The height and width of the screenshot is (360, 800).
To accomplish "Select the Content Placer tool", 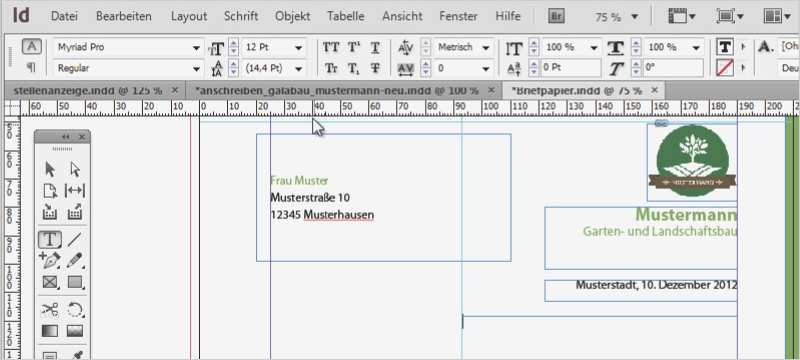I will (x=75, y=211).
